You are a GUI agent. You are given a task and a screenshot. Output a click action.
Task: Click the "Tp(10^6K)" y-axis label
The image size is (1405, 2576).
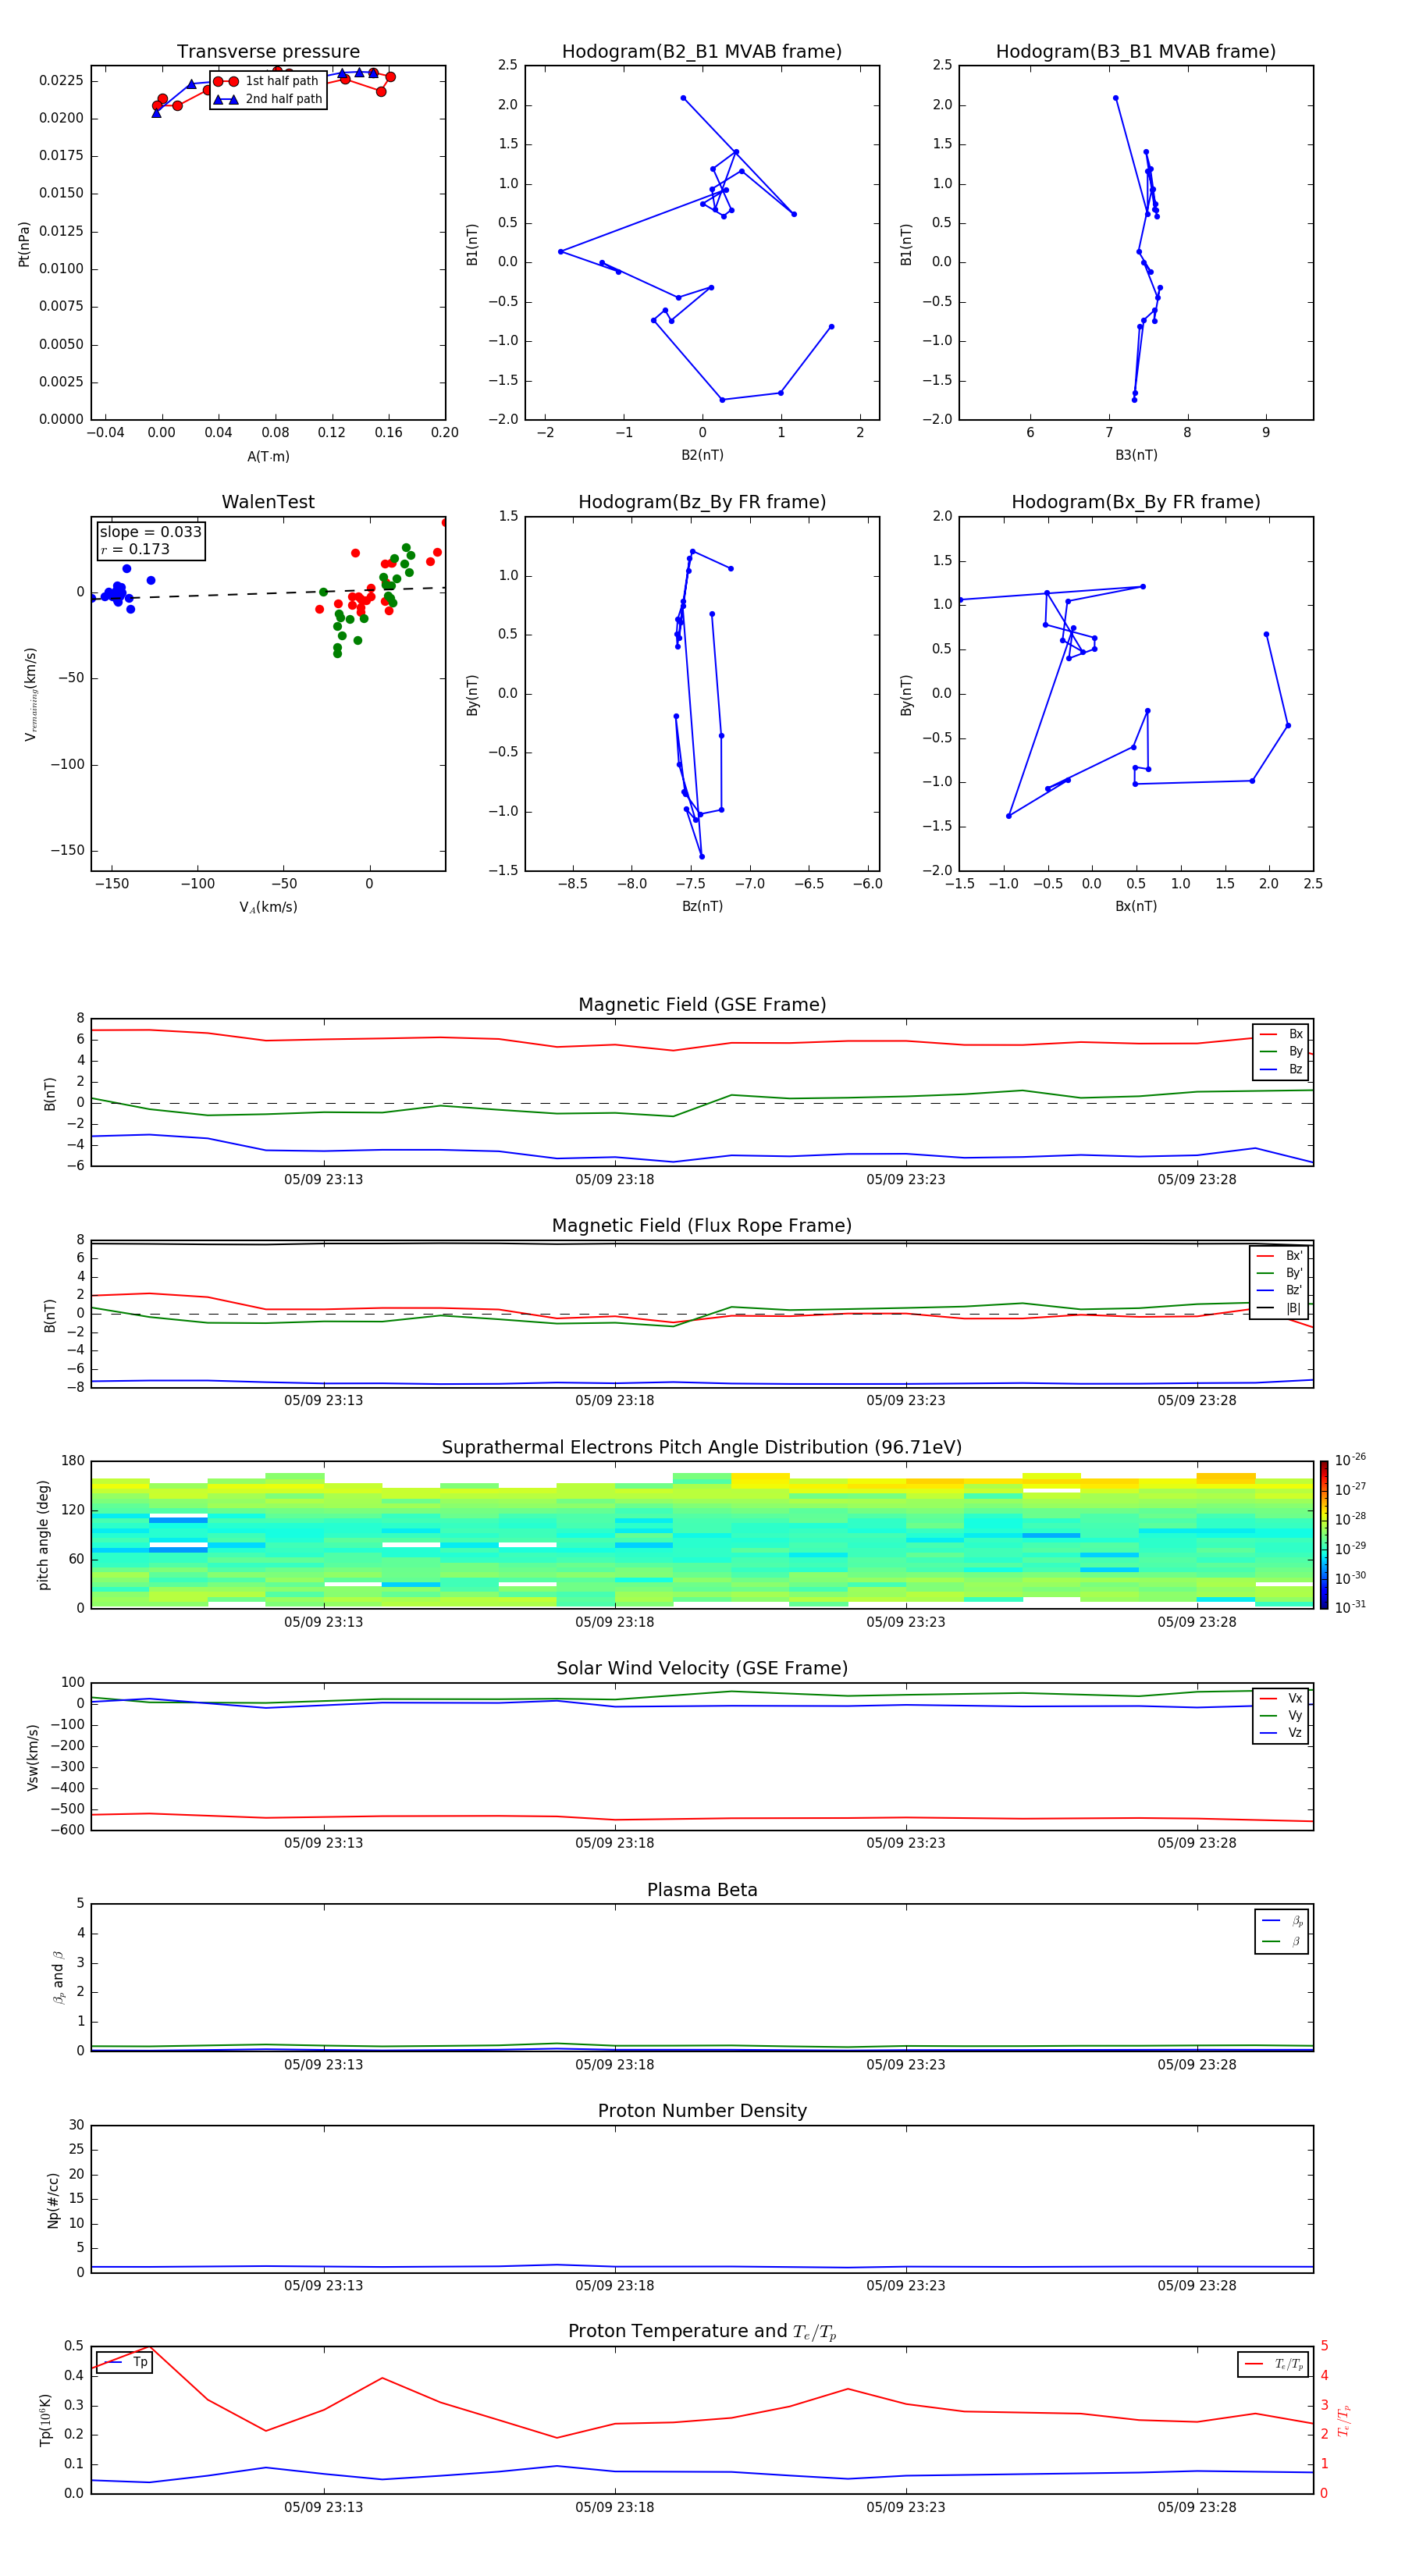(x=46, y=2420)
